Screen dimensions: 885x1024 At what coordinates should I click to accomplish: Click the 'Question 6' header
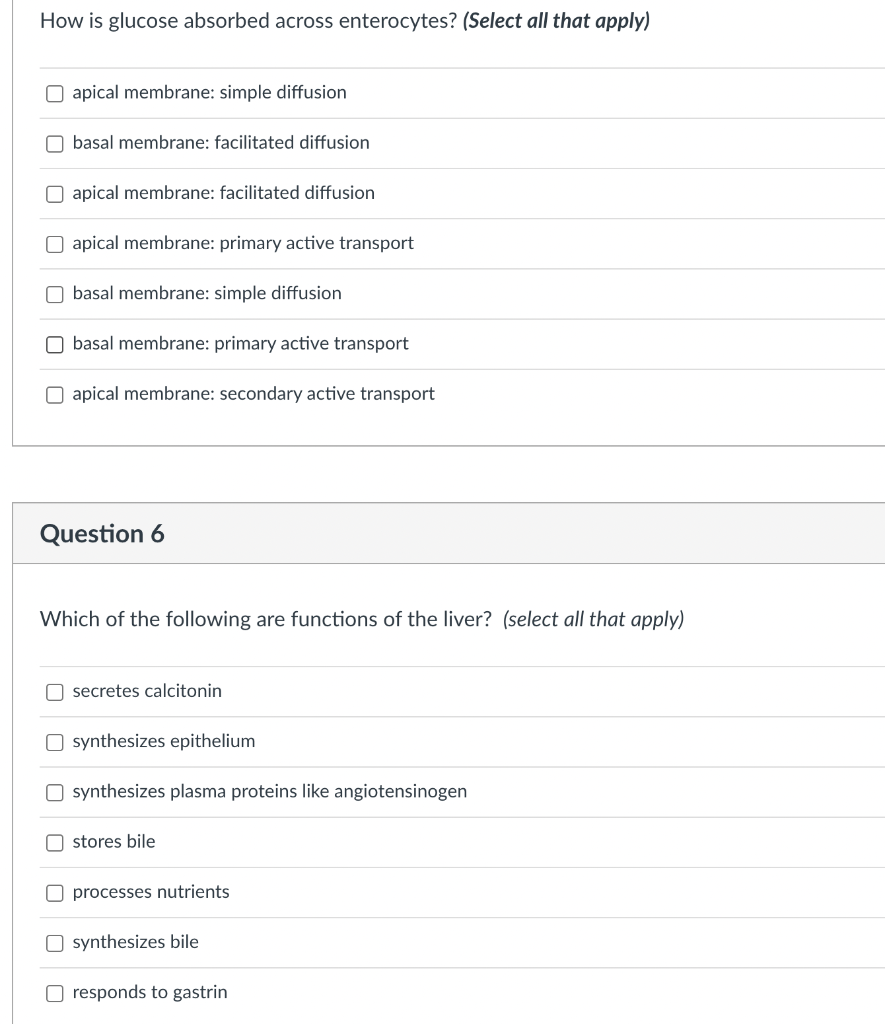102,534
